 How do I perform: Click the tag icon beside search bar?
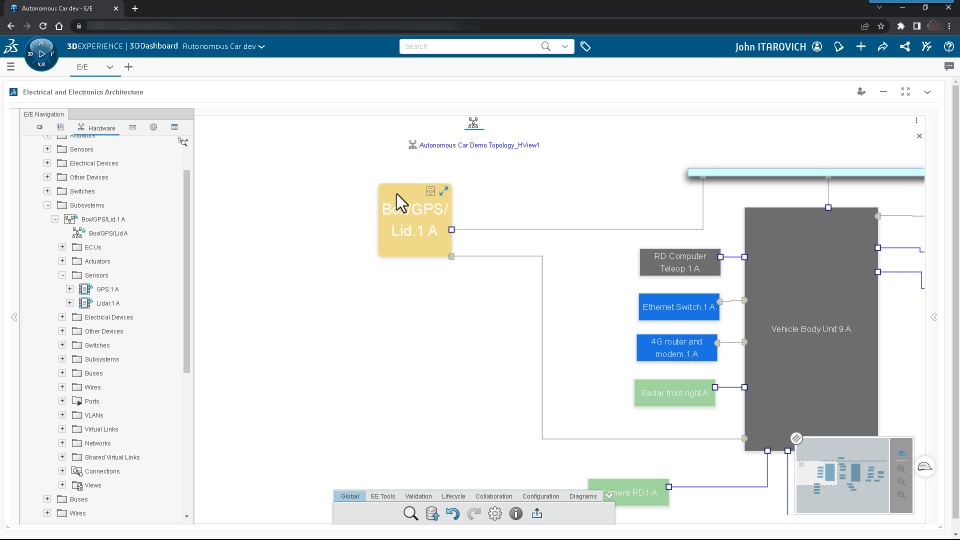click(585, 47)
